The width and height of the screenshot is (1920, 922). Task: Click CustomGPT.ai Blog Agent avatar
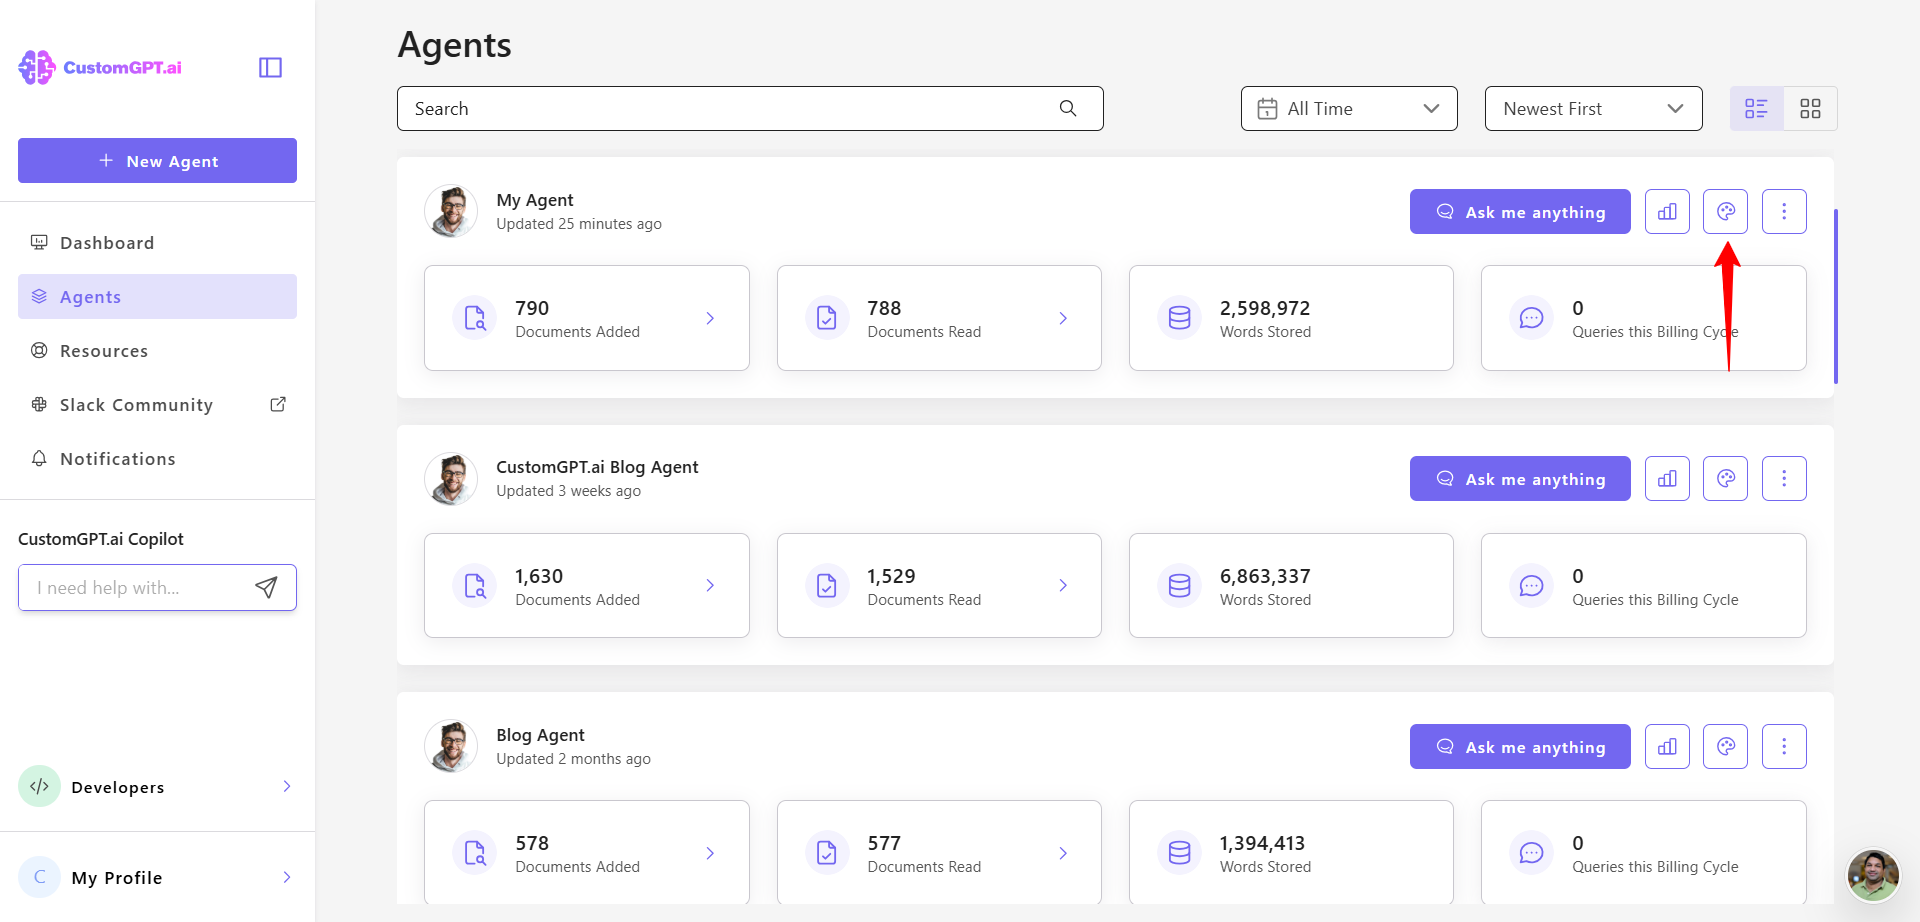[x=451, y=478]
